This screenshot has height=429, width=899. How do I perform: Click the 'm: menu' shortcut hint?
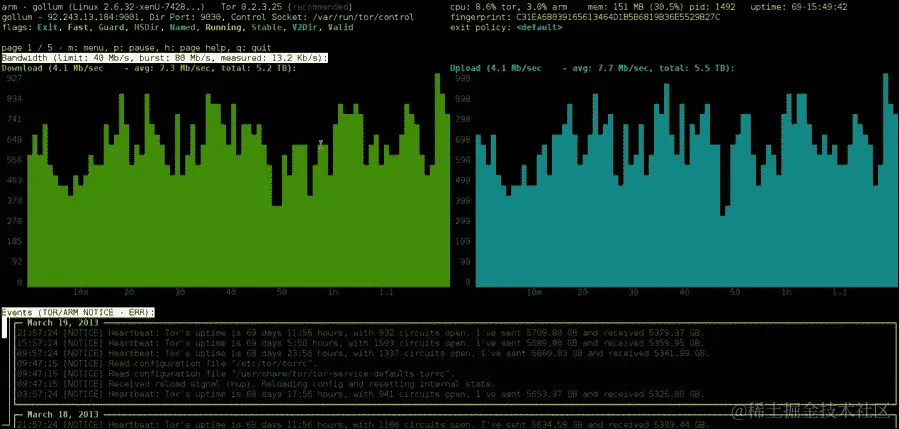coord(83,48)
